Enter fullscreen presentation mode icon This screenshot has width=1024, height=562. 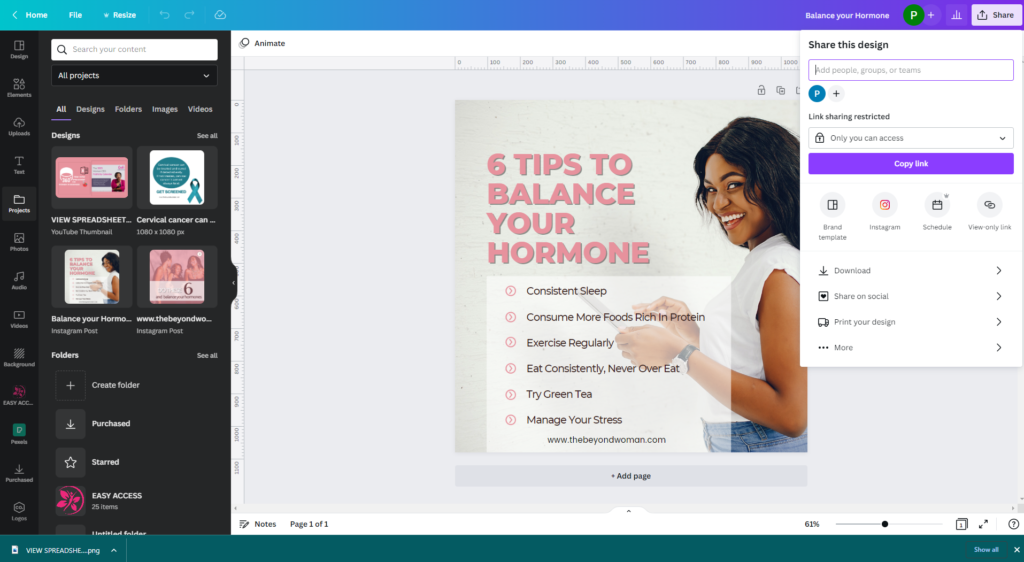coord(984,524)
